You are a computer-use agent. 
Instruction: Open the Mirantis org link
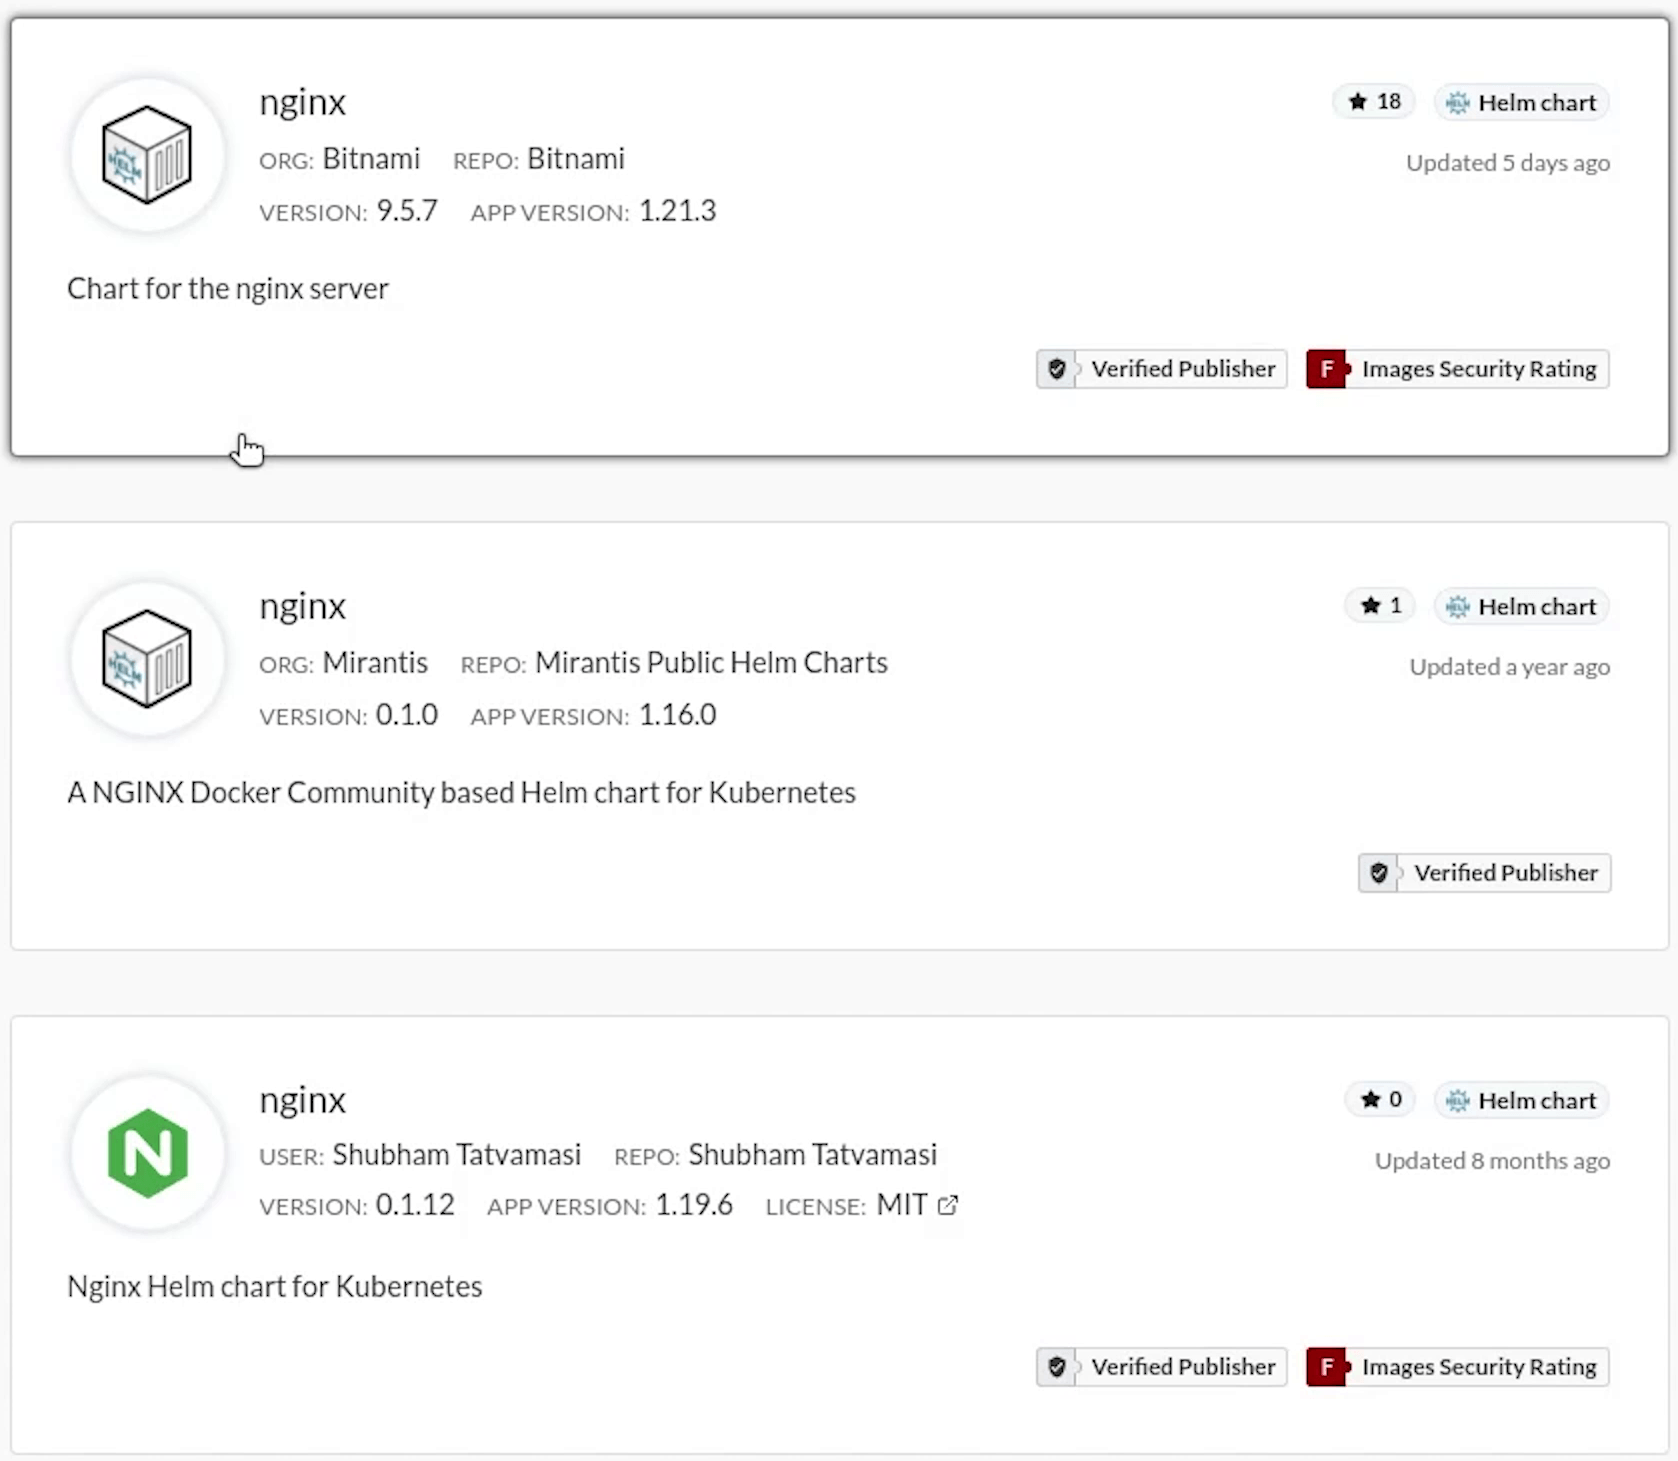pos(375,663)
